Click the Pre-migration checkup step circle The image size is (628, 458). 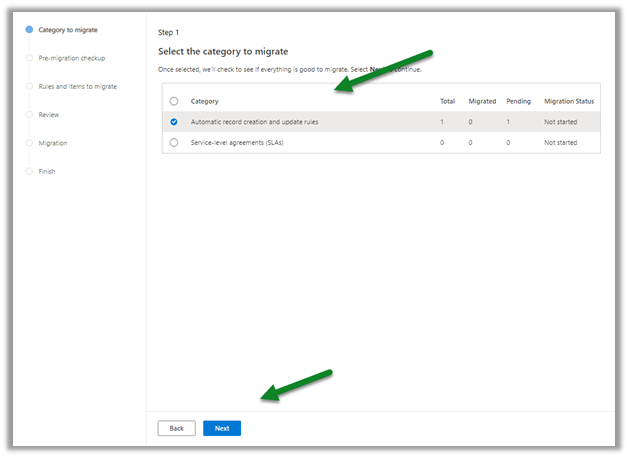pos(29,58)
